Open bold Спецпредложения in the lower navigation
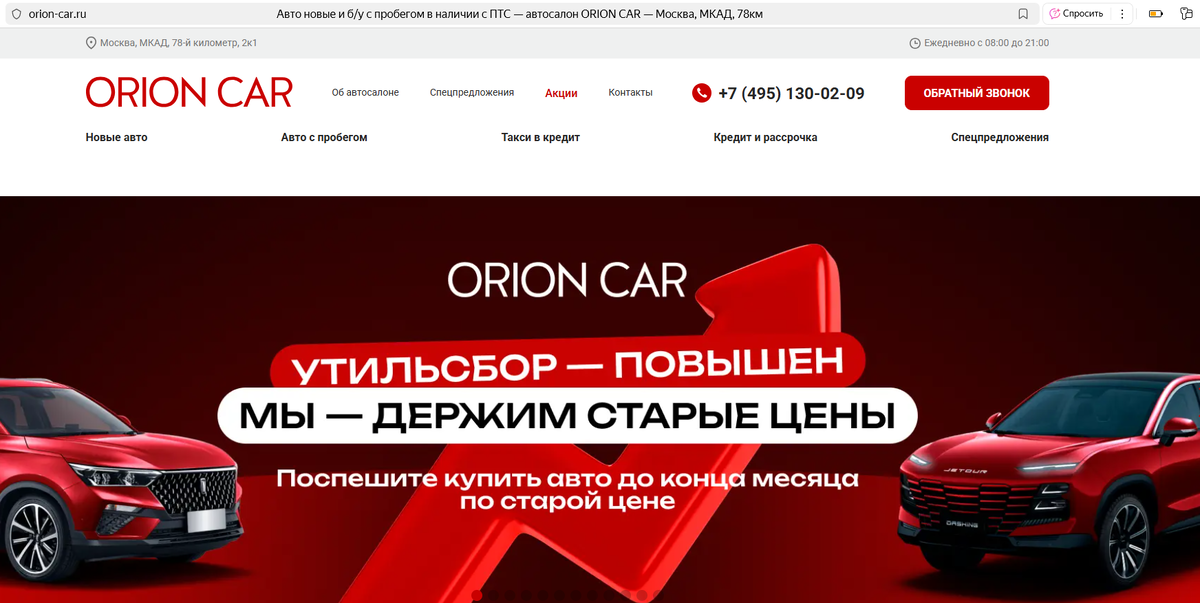Image resolution: width=1200 pixels, height=603 pixels. 1000,137
